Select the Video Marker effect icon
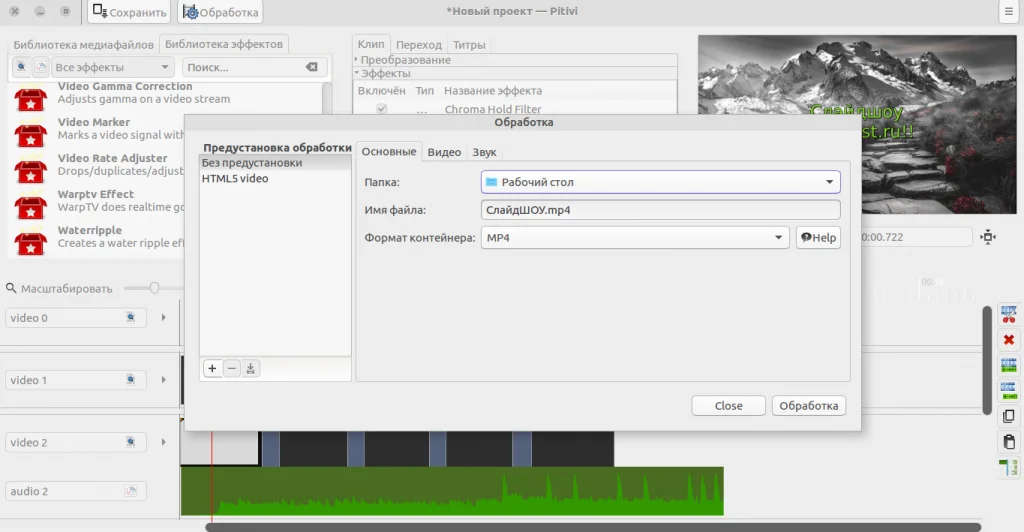 pyautogui.click(x=31, y=135)
